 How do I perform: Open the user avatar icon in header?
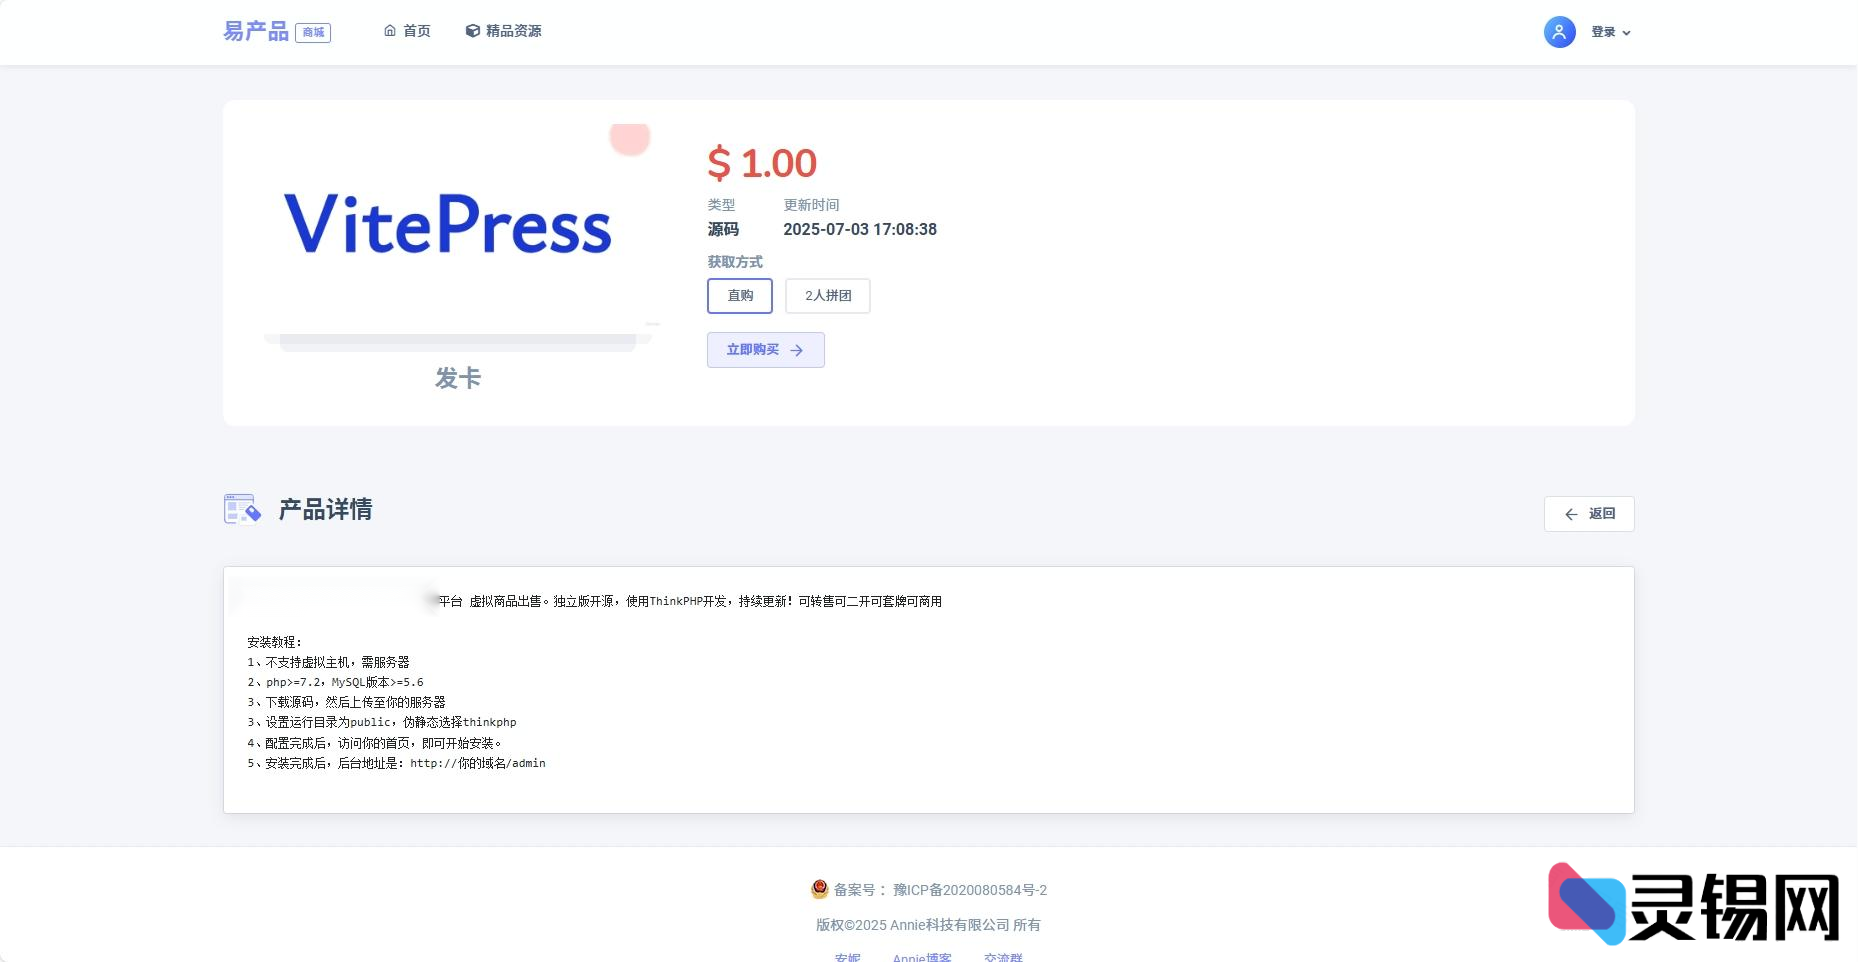pos(1559,32)
